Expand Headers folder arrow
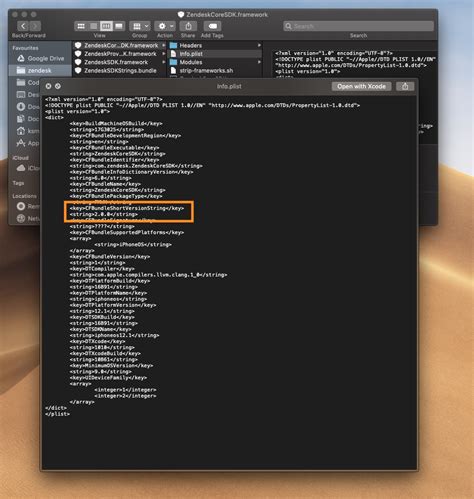 point(259,45)
